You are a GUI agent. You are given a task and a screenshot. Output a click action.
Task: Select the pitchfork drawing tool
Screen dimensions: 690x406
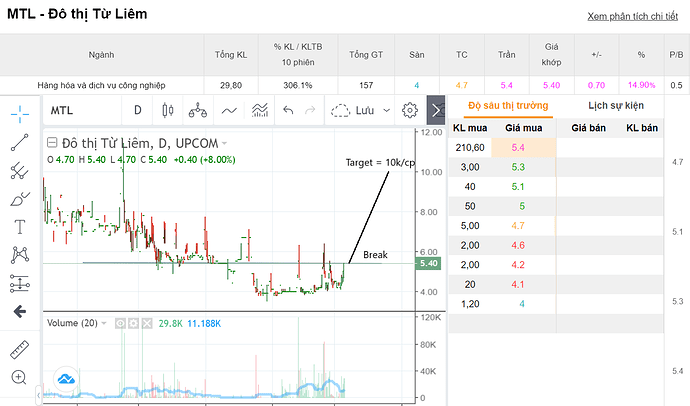[x=20, y=171]
